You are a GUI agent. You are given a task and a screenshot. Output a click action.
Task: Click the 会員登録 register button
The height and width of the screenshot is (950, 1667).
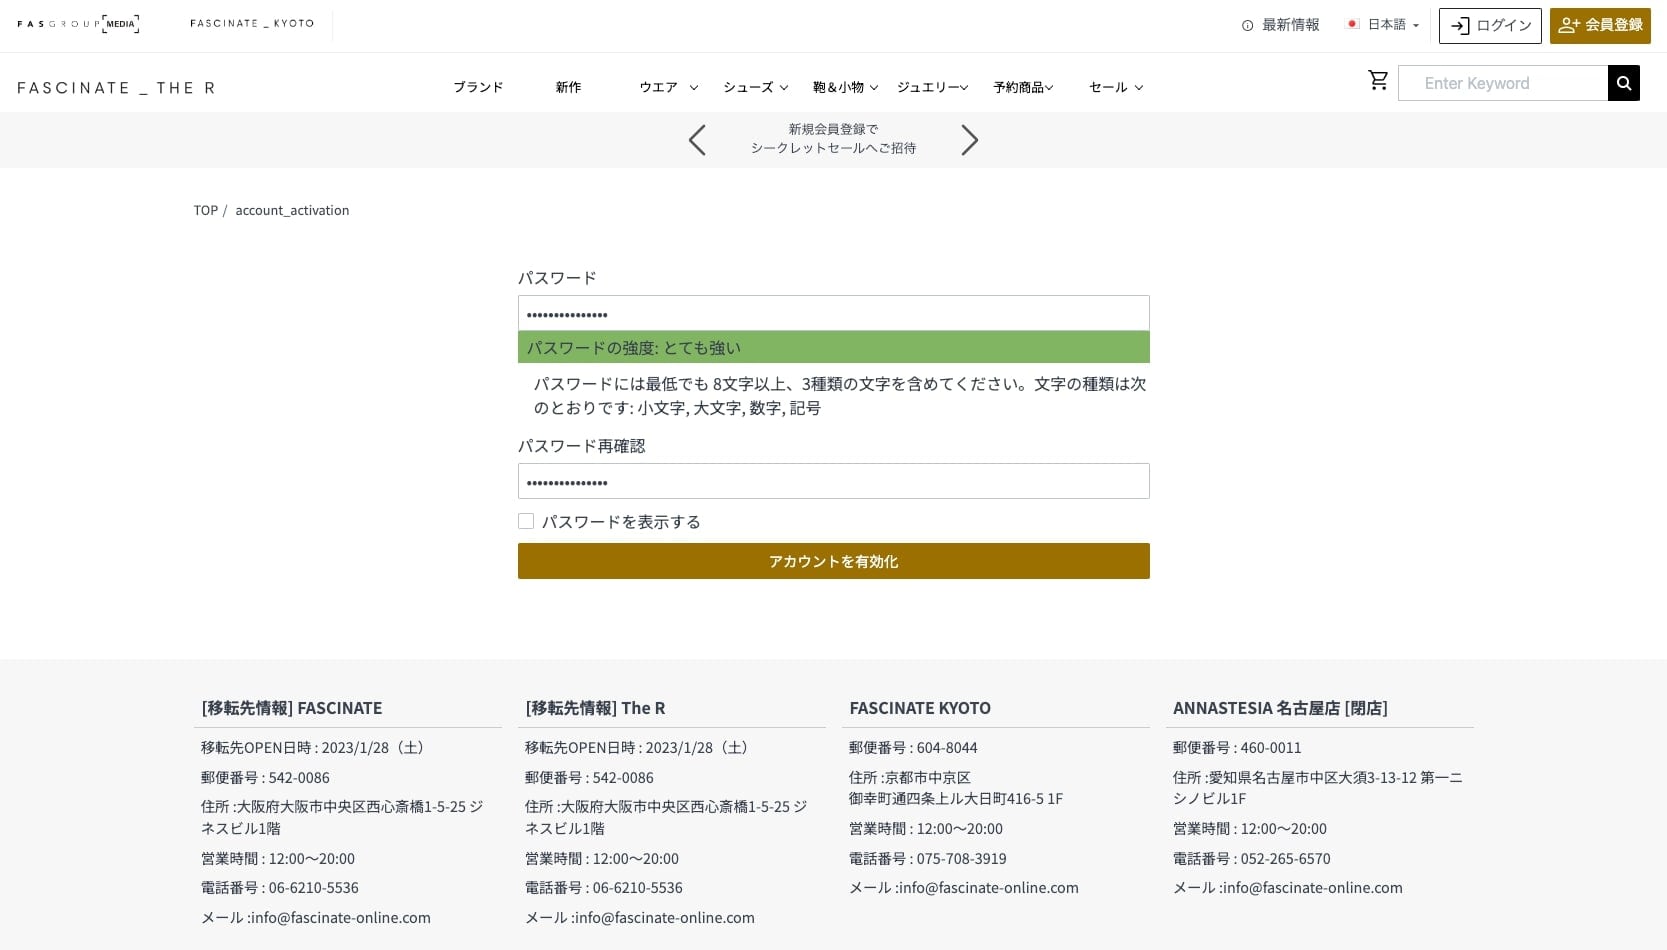[x=1600, y=26]
